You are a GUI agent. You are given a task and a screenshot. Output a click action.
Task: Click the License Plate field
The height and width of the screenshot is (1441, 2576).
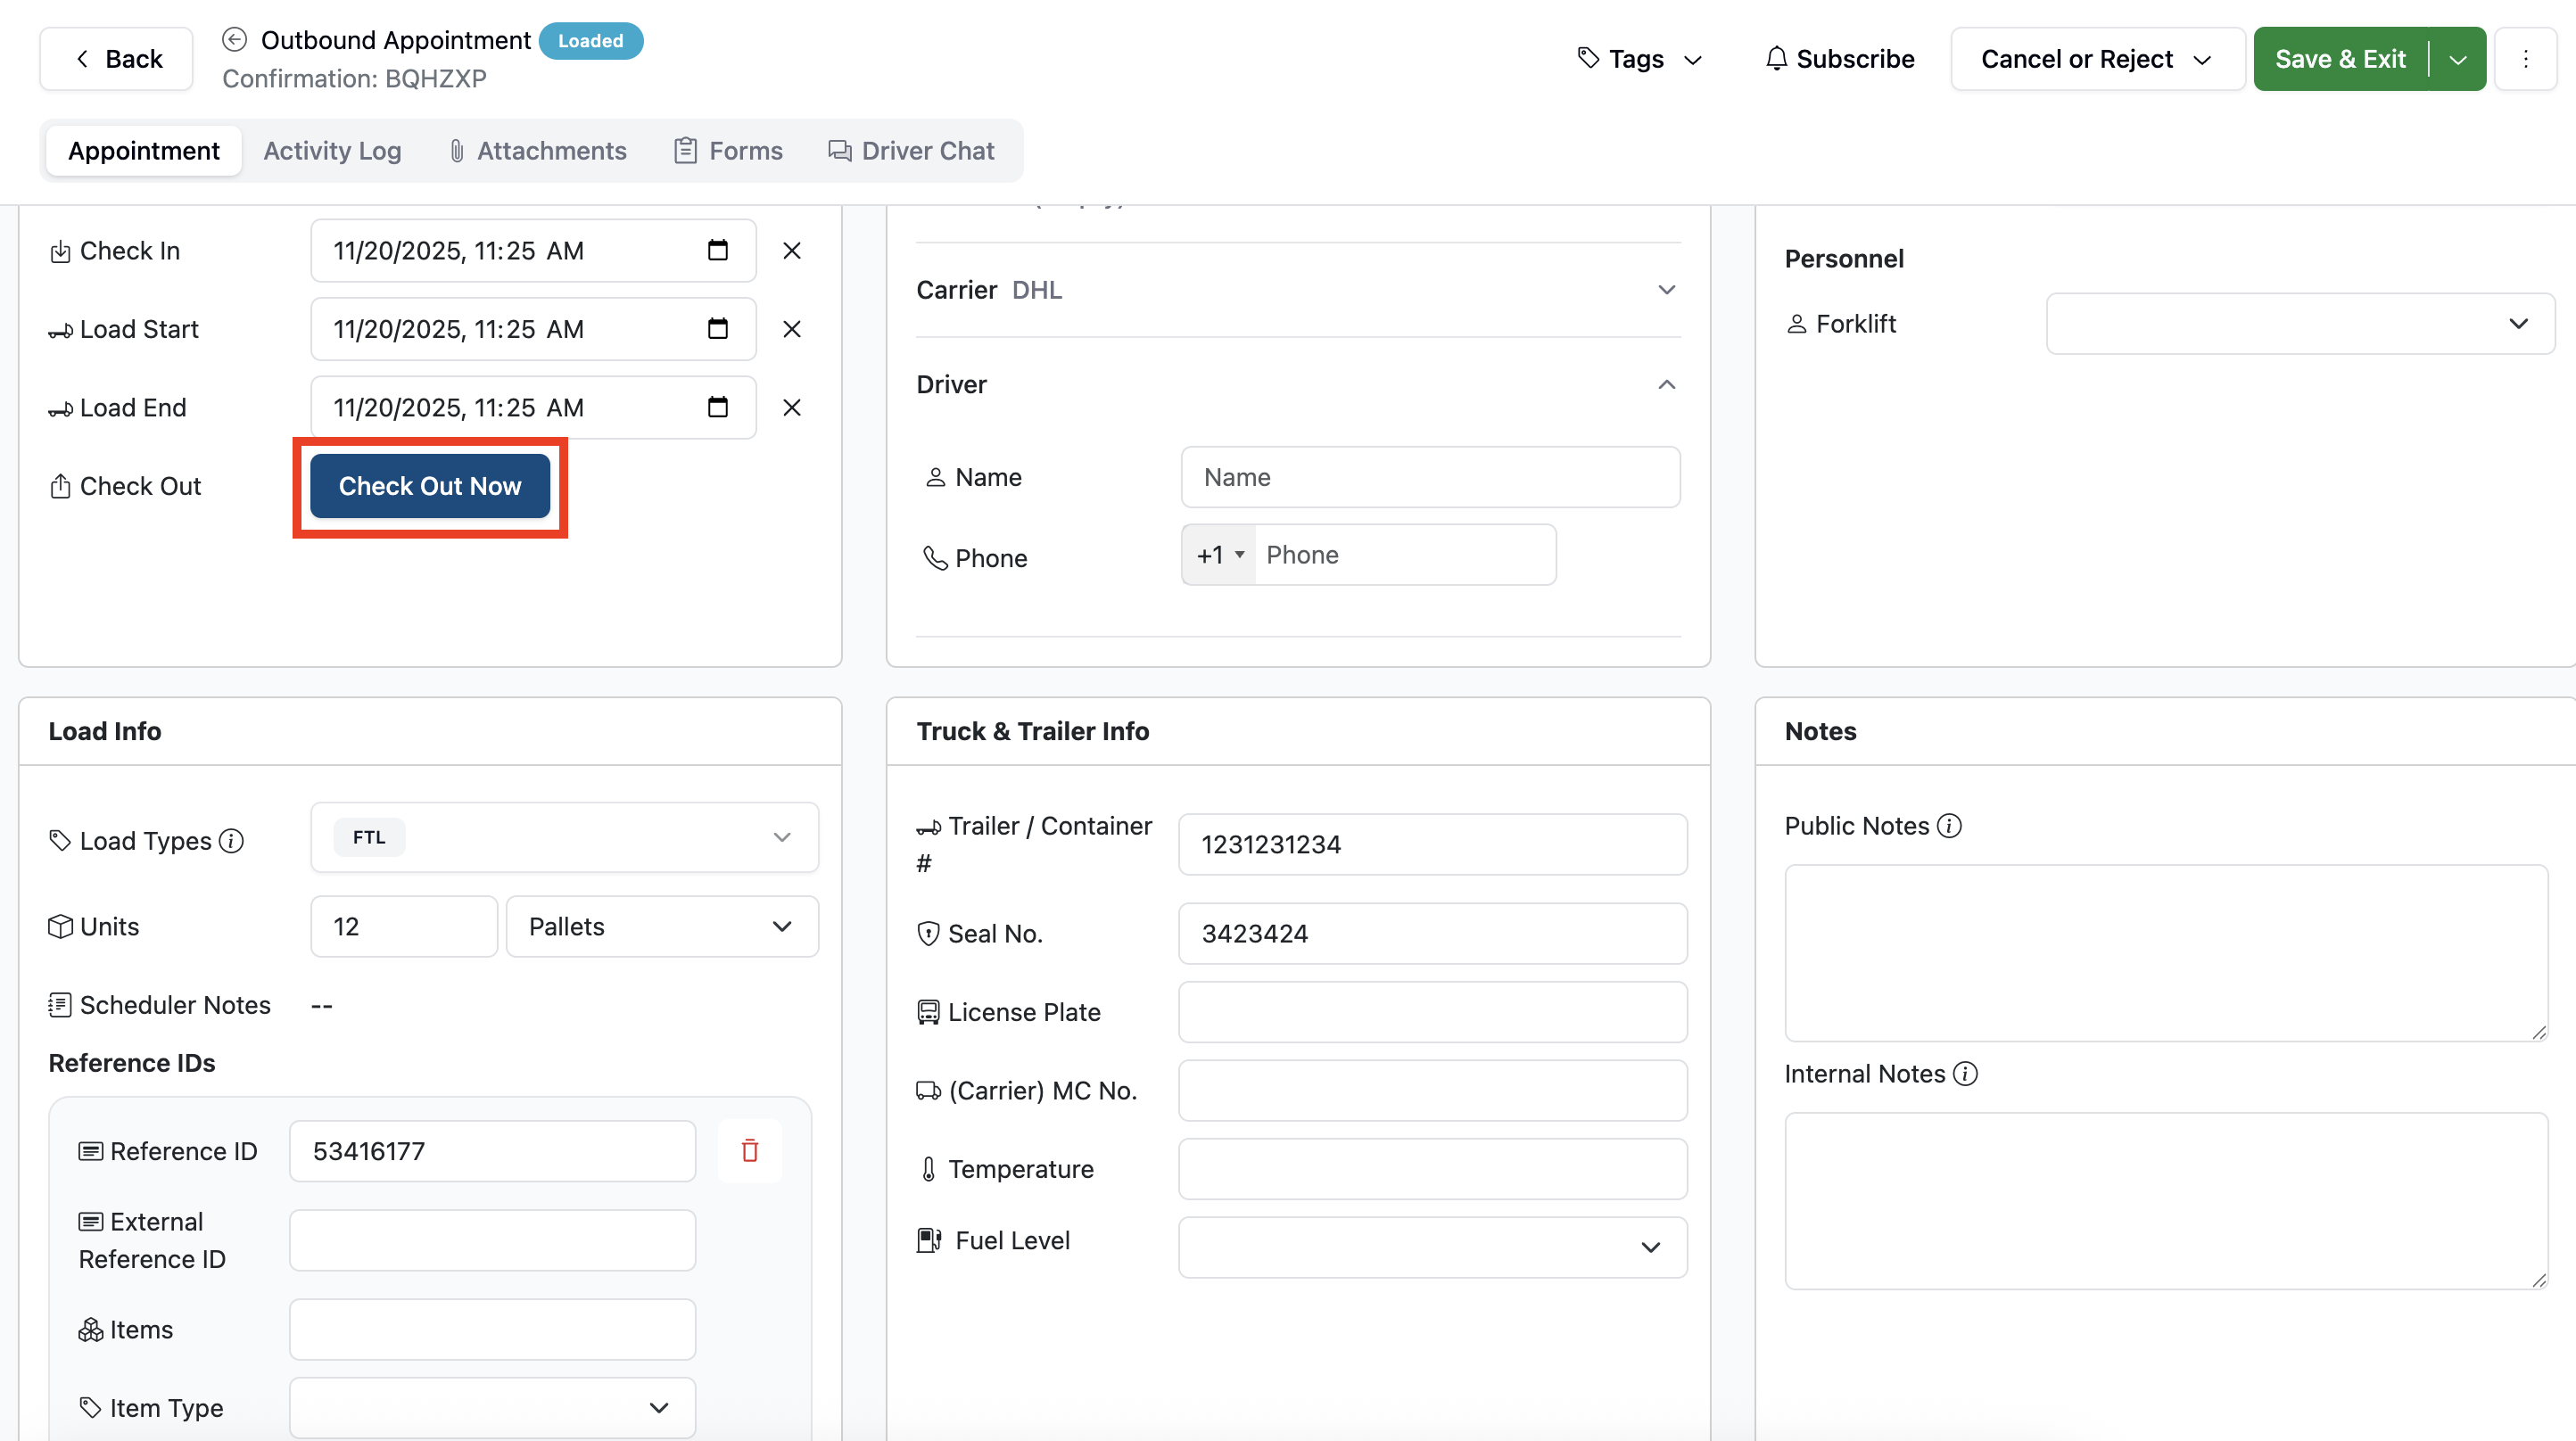(1432, 1012)
